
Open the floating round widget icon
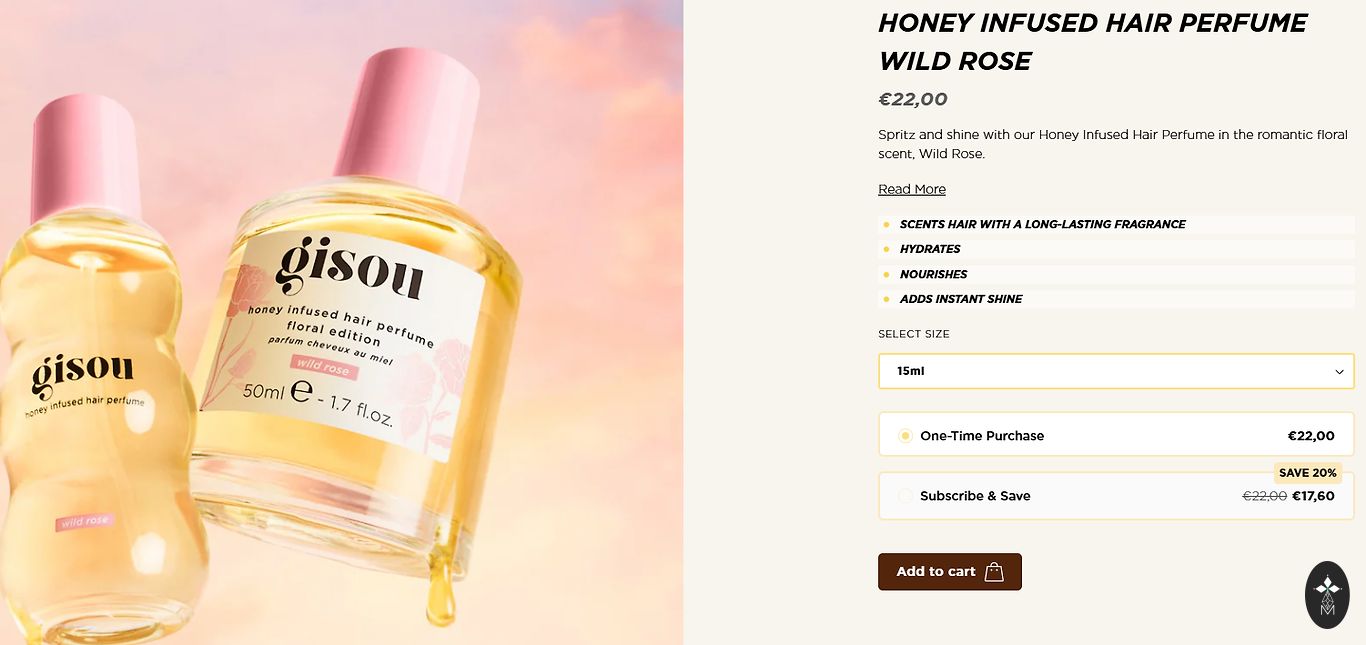pyautogui.click(x=1327, y=595)
